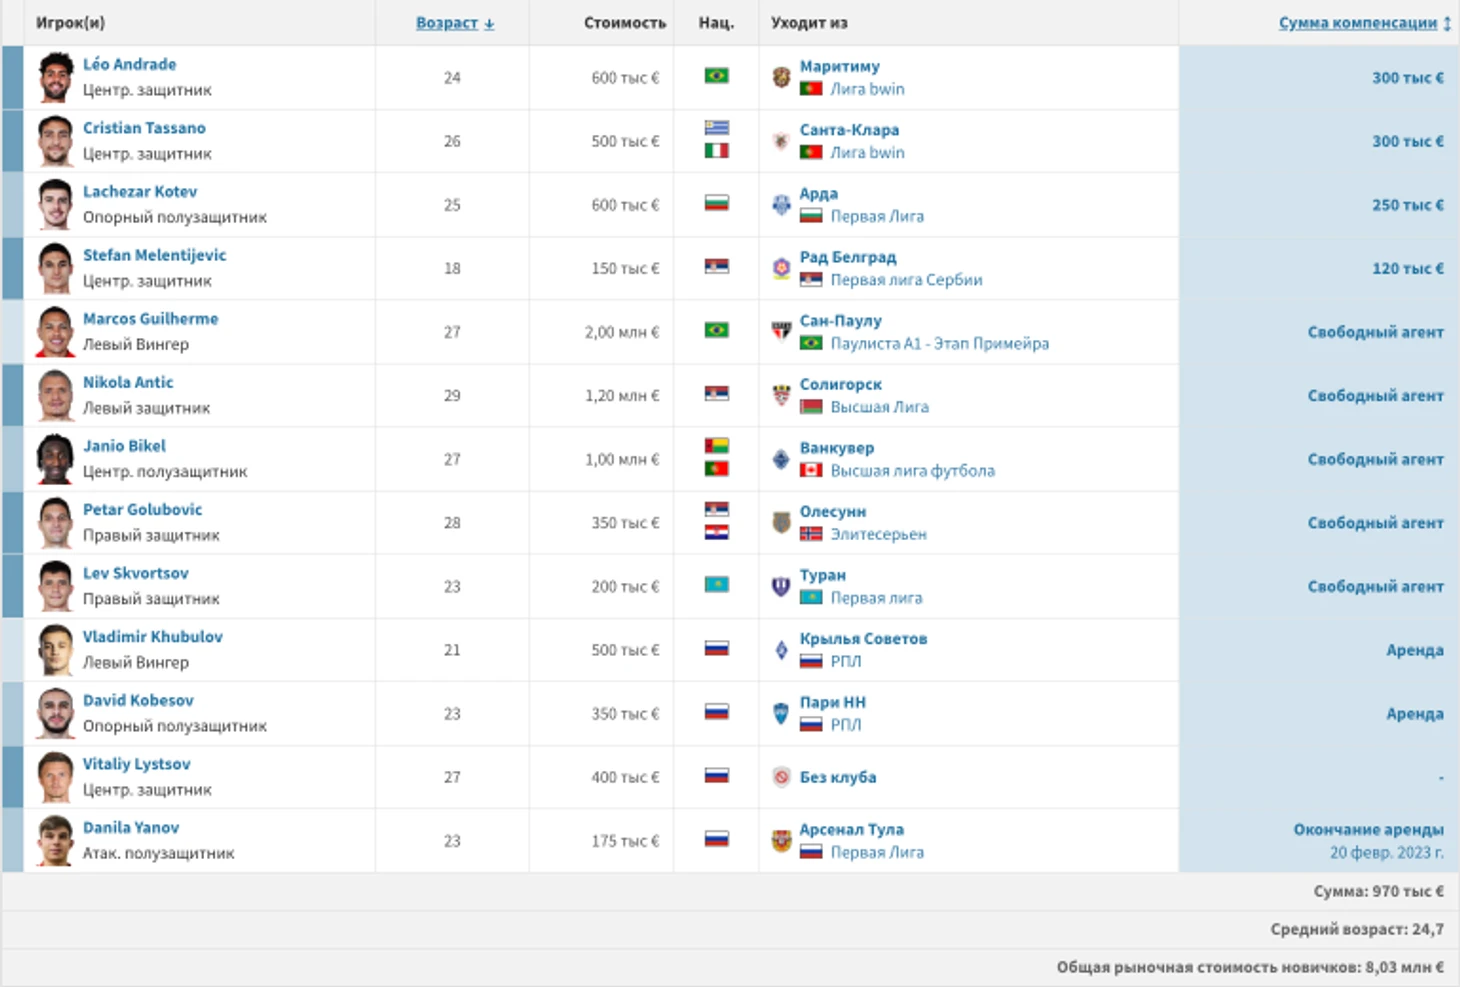Click the Пари НН club crest
The image size is (1460, 987).
[x=782, y=713]
